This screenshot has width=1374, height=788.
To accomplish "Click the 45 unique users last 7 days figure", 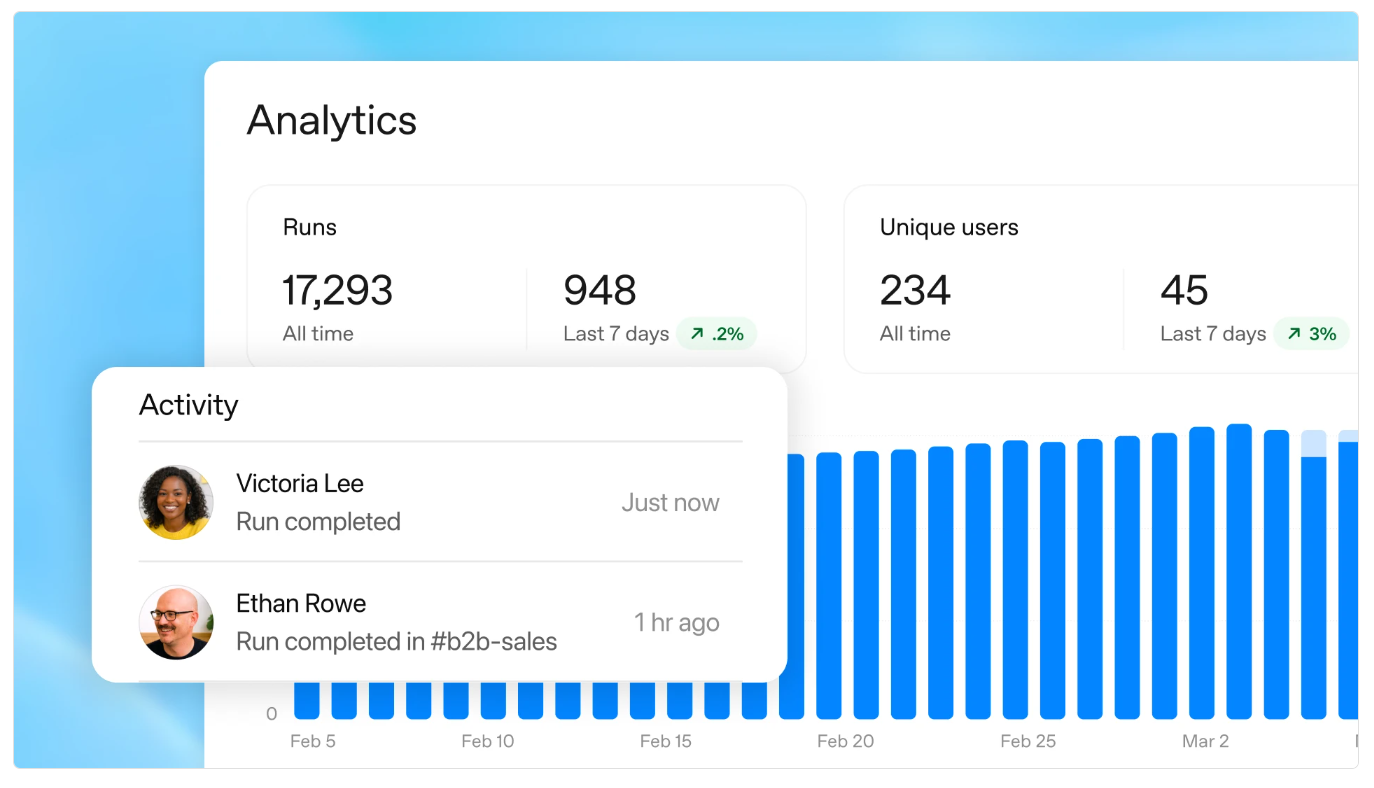I will point(1184,291).
